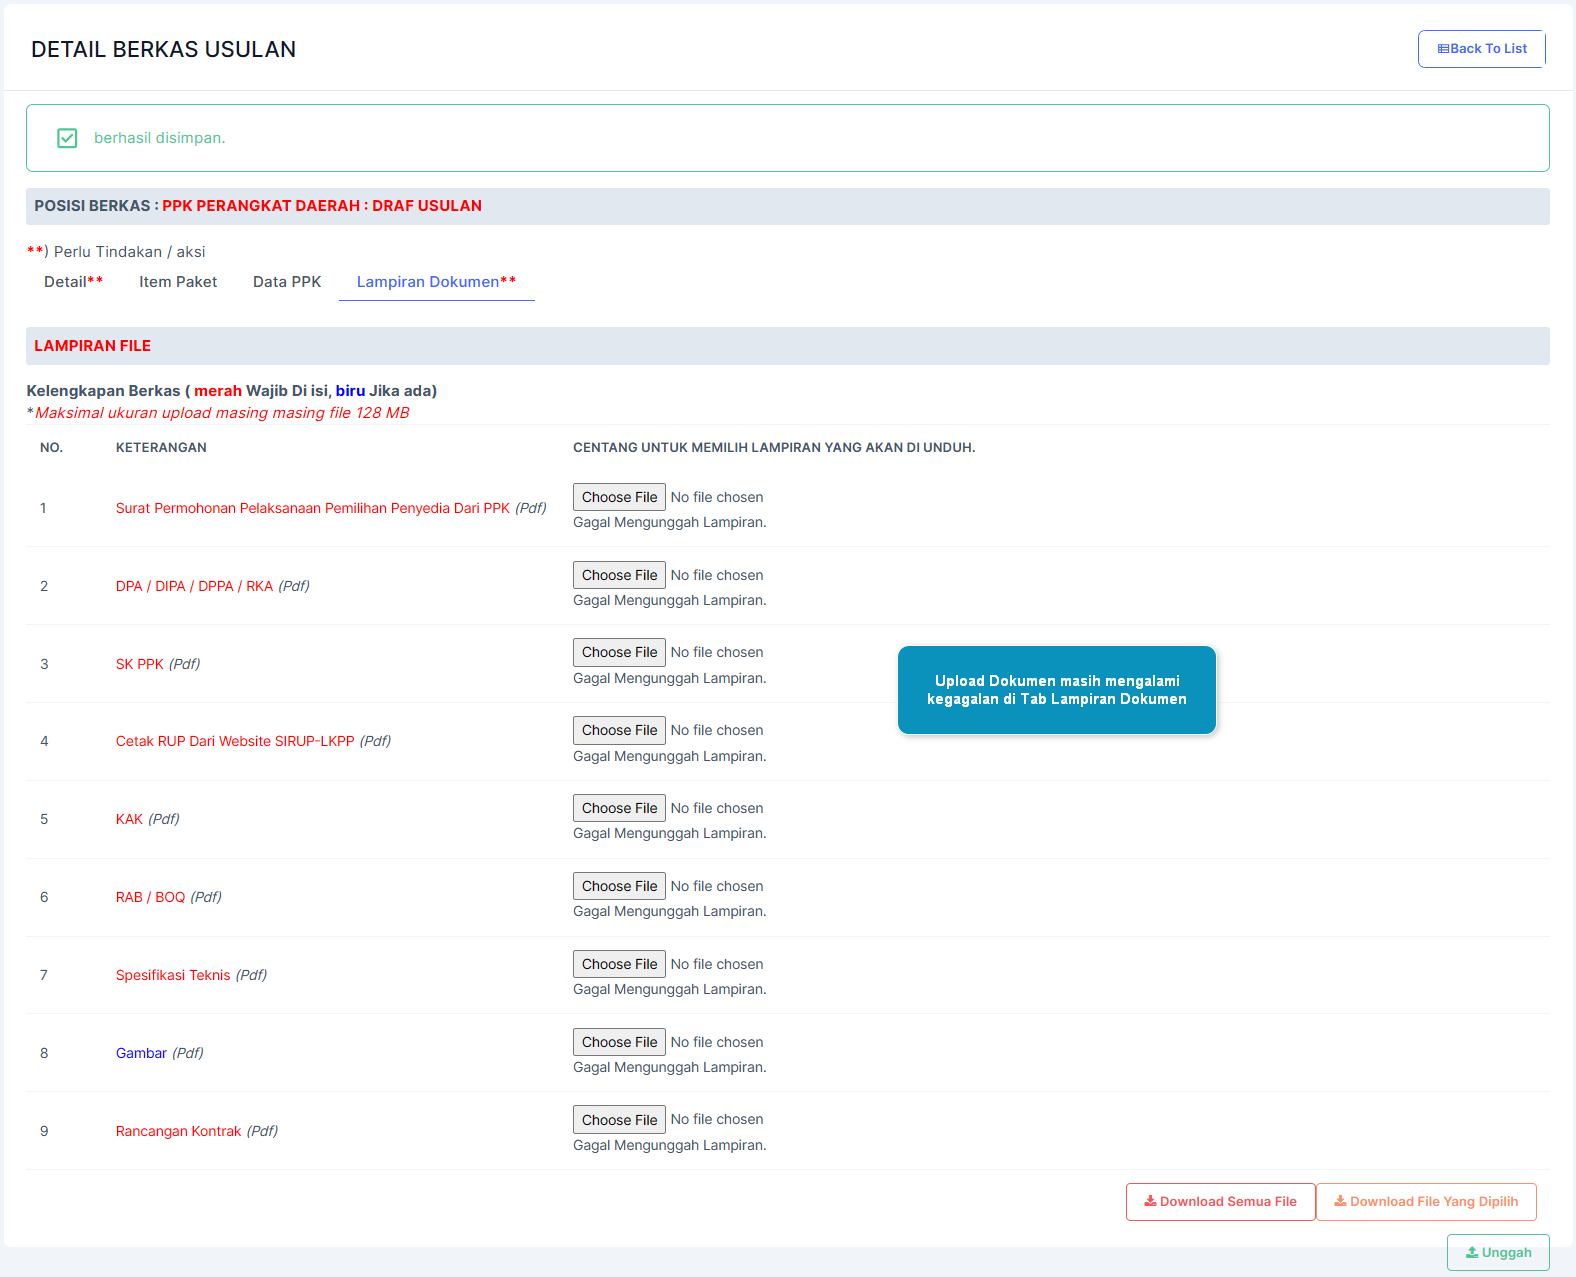Click Download File Yang Dipilih button
This screenshot has height=1277, width=1576.
tap(1426, 1202)
